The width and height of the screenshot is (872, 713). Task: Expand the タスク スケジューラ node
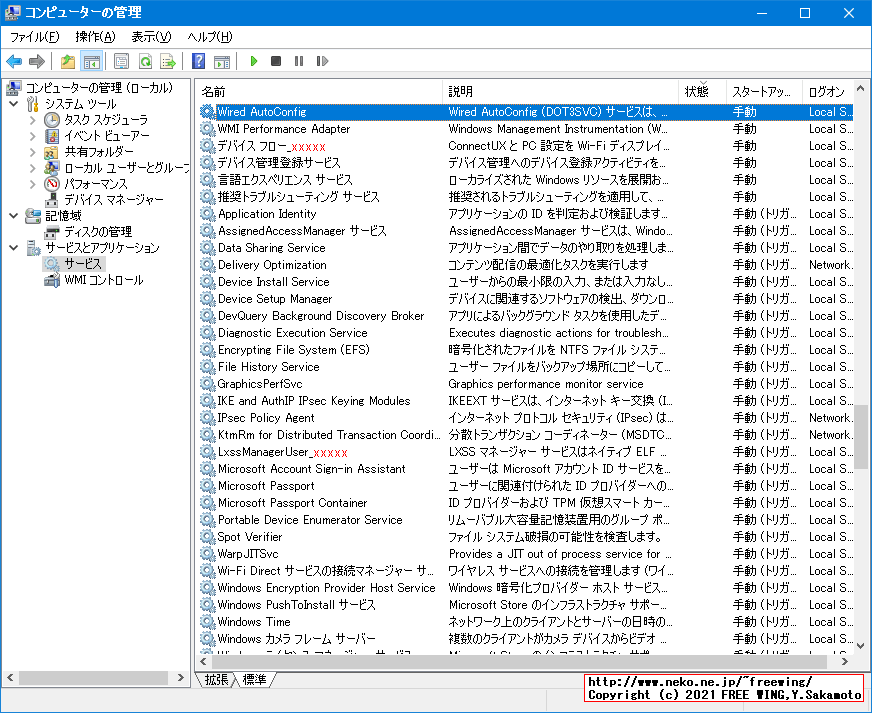tap(33, 120)
